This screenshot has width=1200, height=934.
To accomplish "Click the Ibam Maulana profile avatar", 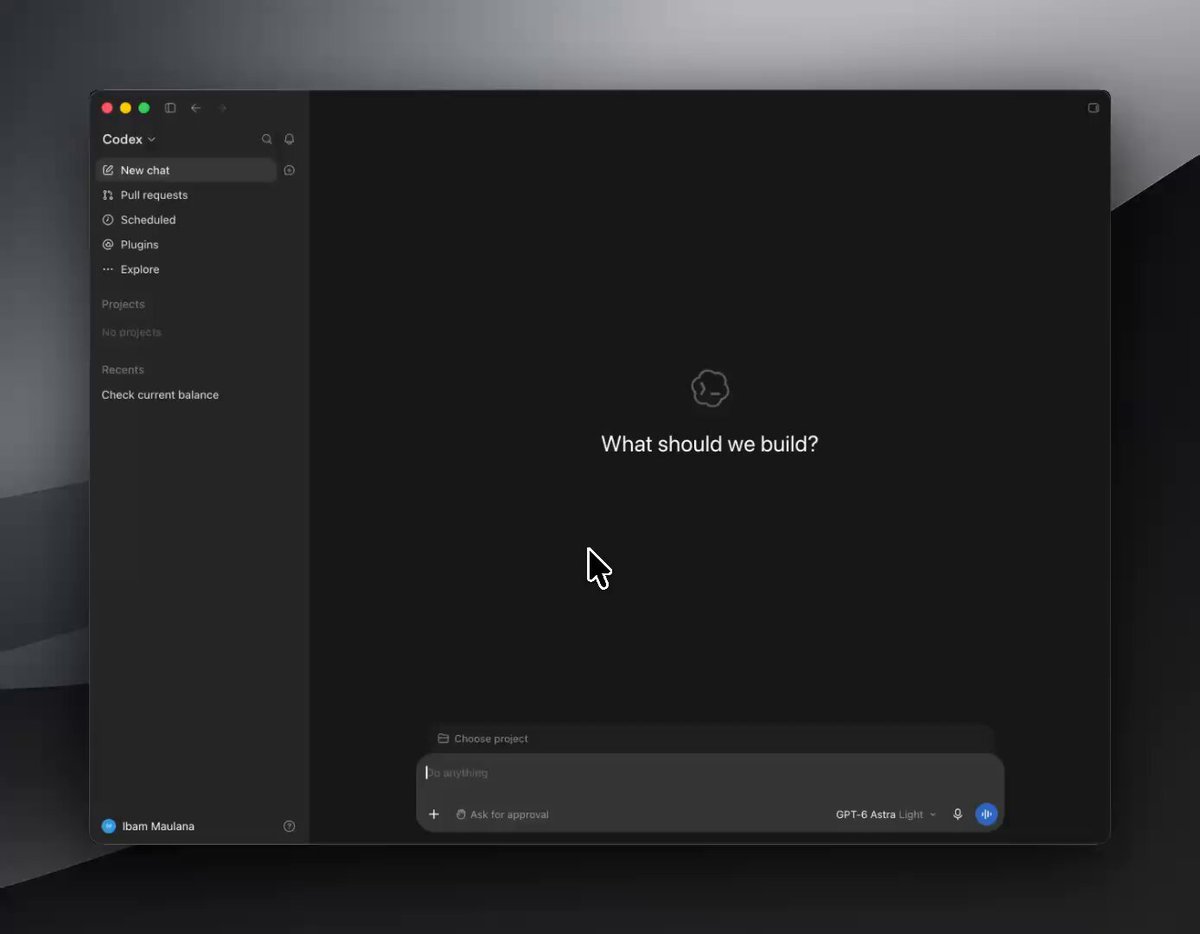I will click(109, 827).
